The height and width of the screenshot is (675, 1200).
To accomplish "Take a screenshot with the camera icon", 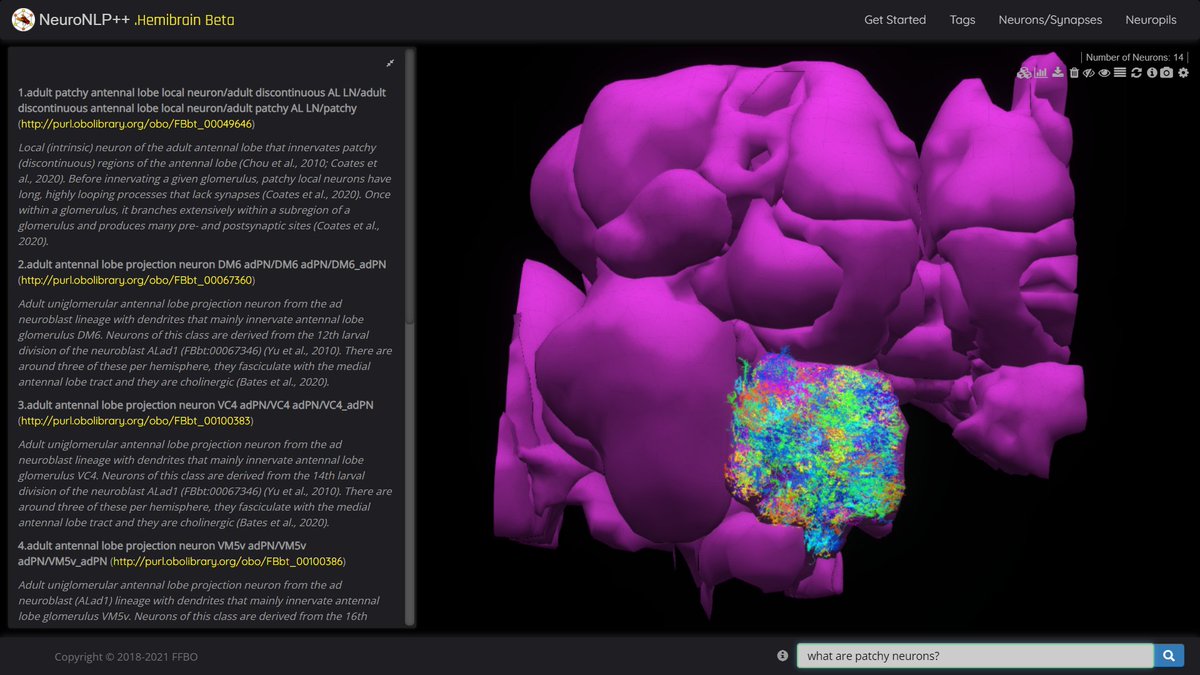I will [1166, 73].
